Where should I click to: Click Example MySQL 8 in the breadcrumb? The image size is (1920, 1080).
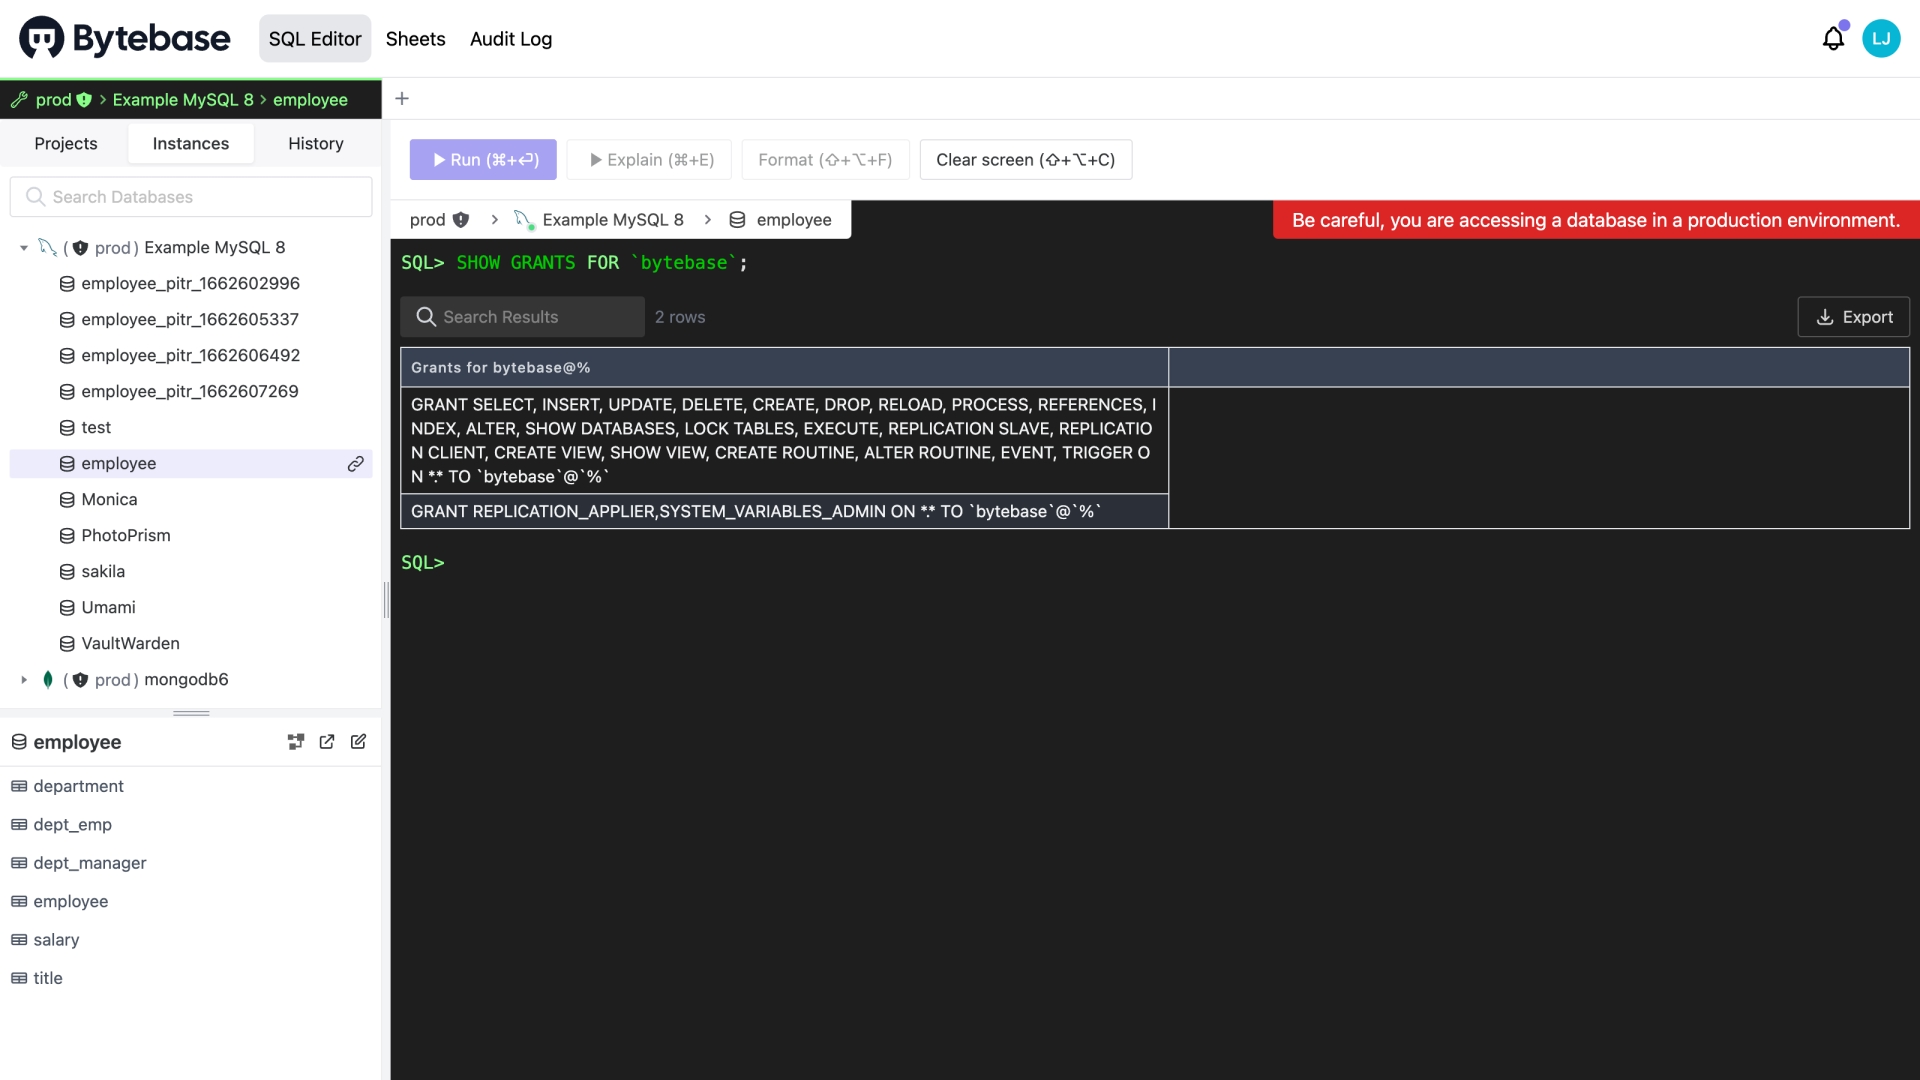pos(613,220)
